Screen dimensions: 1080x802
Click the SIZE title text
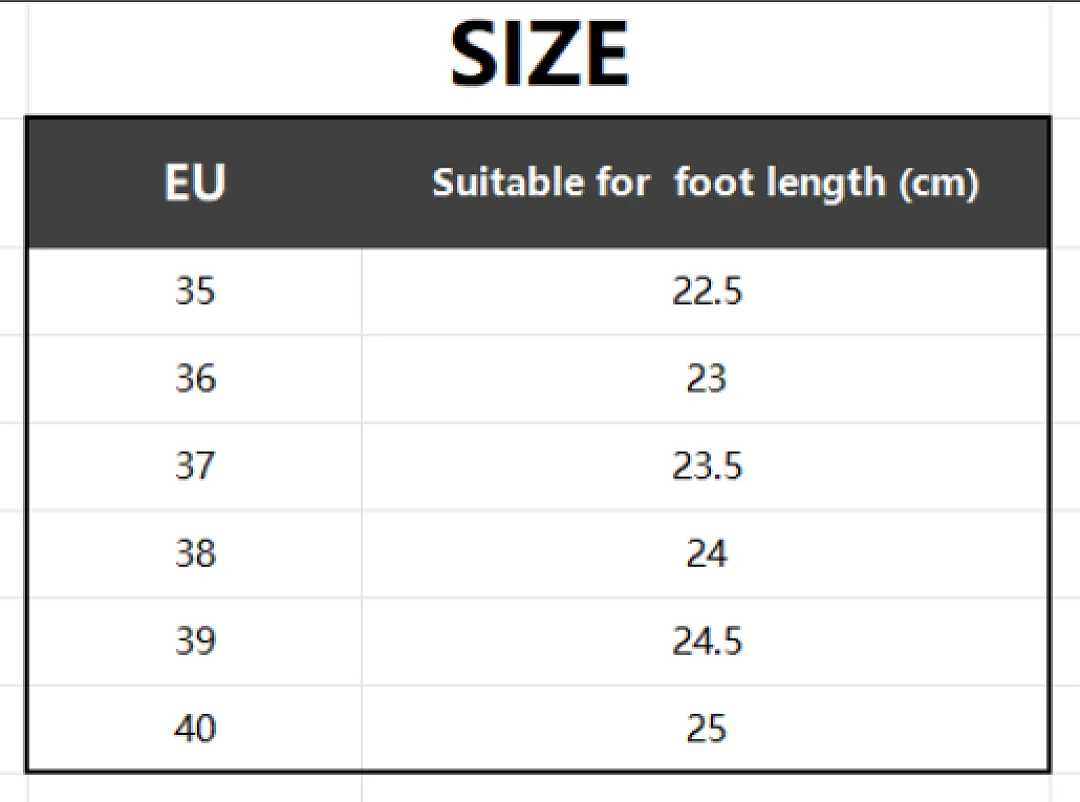tap(539, 53)
